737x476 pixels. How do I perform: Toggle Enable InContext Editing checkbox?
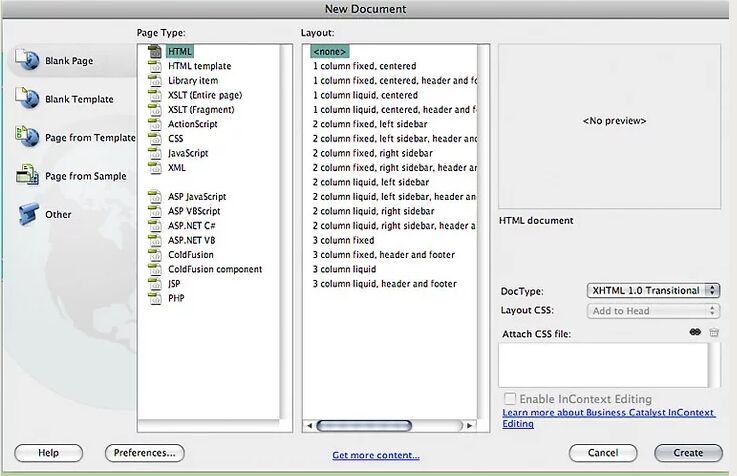tap(510, 399)
